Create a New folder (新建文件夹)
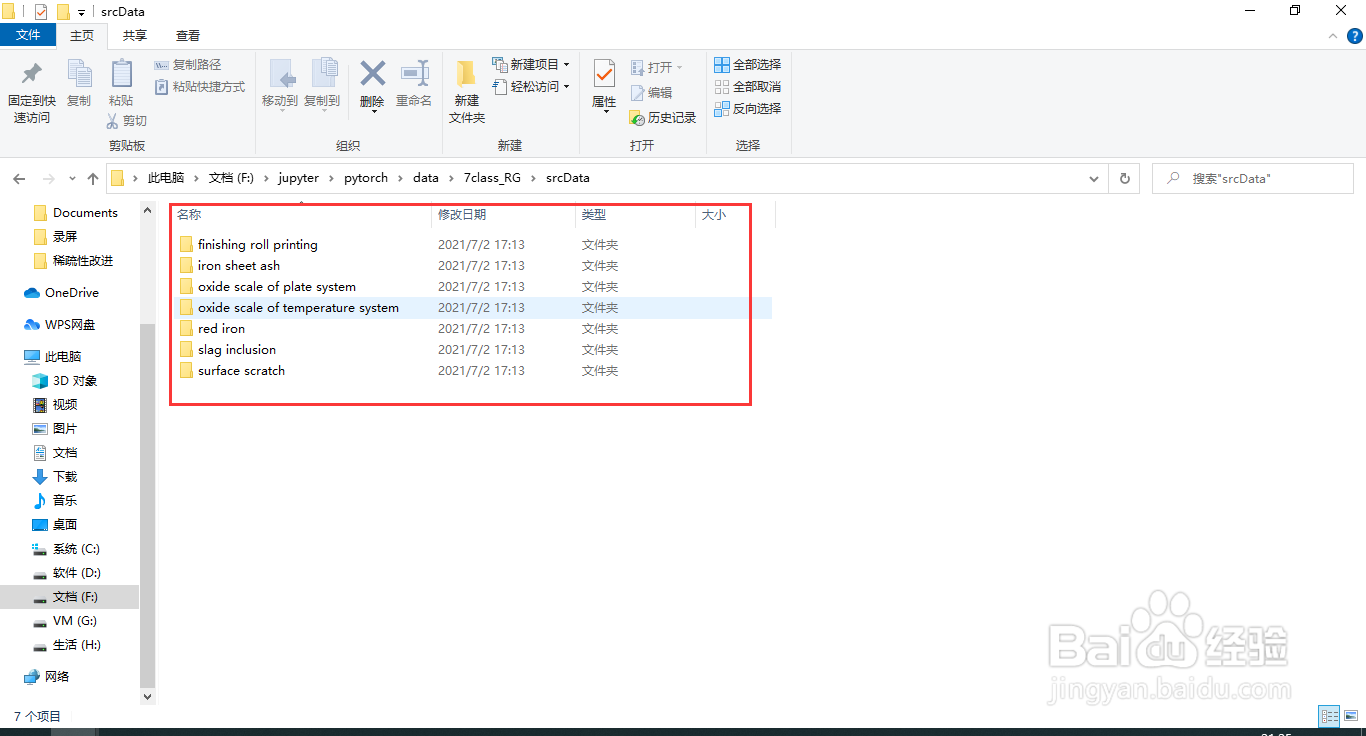 pos(467,92)
